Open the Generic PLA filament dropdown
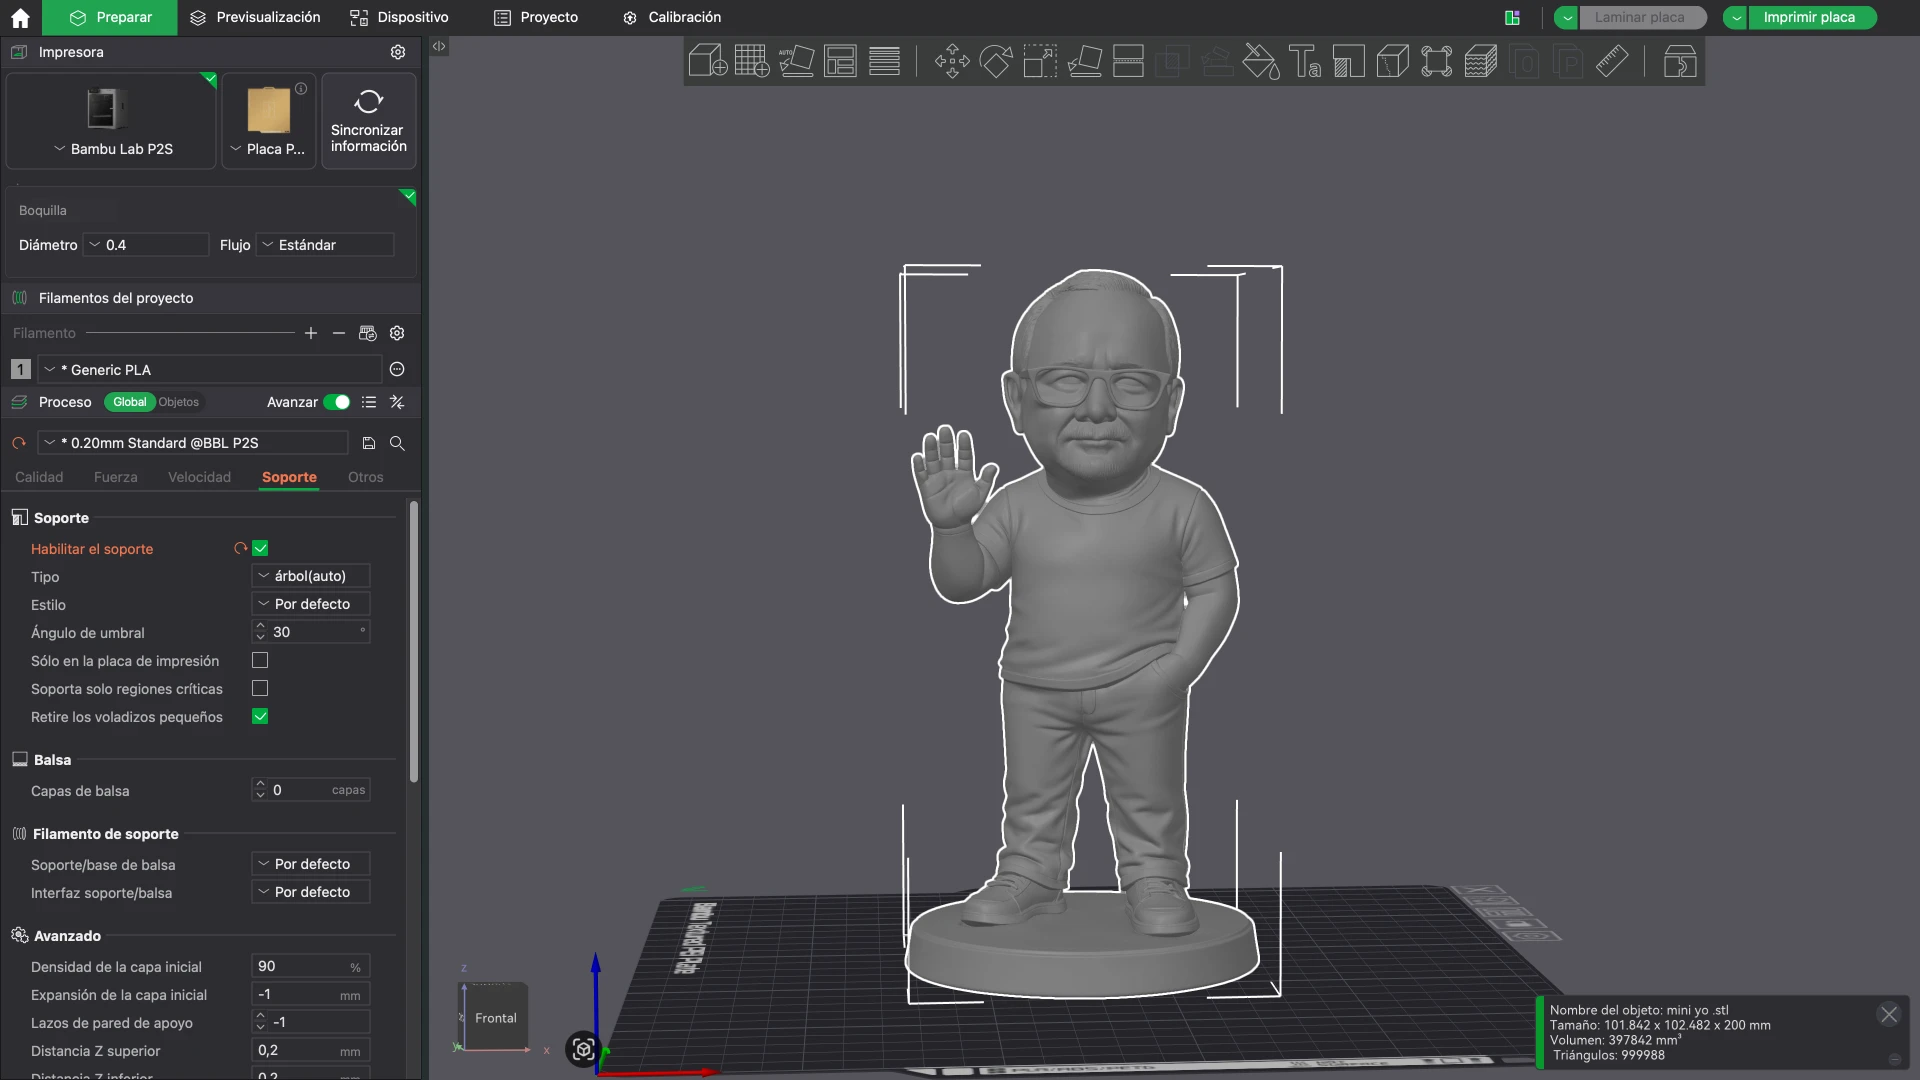 pyautogui.click(x=210, y=370)
